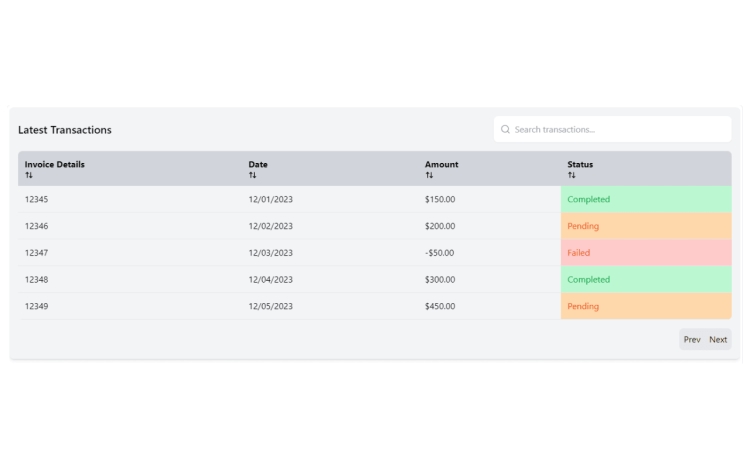This screenshot has height=469, width=750.
Task: Click the date 12/03/2023
Action: pyautogui.click(x=270, y=253)
